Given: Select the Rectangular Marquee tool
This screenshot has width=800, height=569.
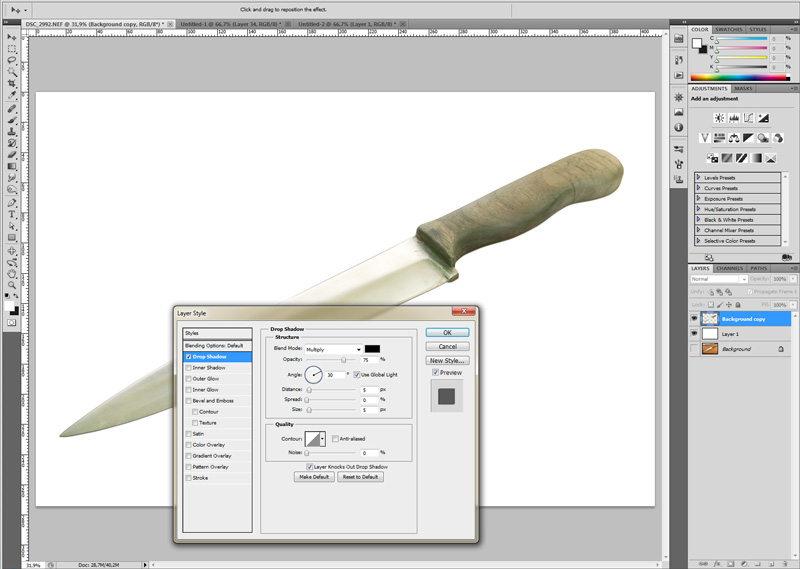Looking at the screenshot, I should 11,49.
